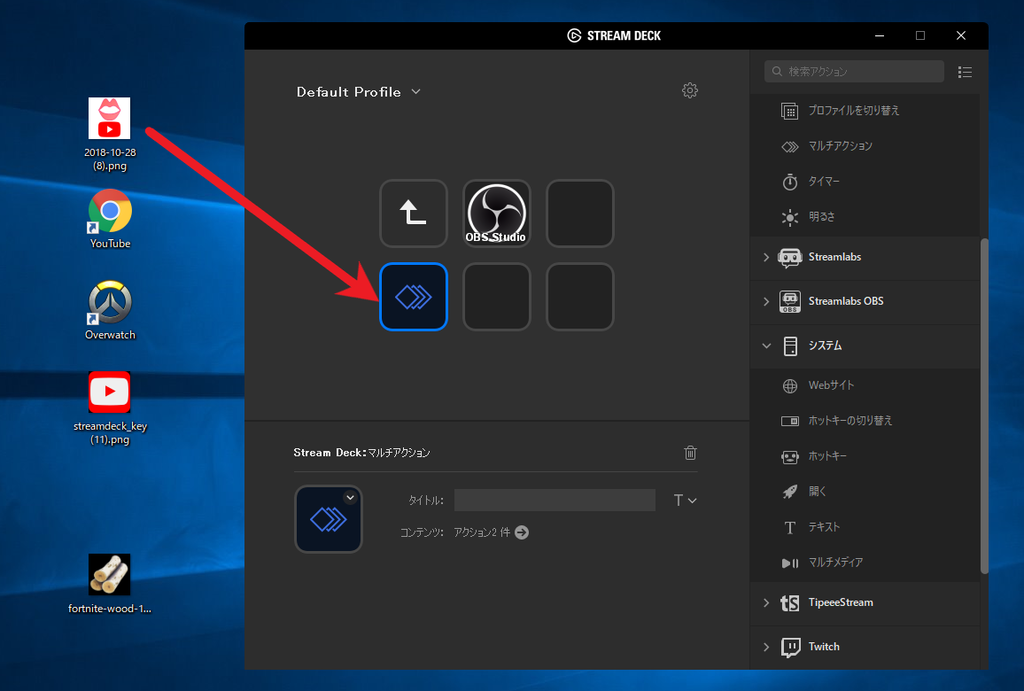Maximize the Stream Deck window
The height and width of the screenshot is (691, 1024).
(920, 36)
